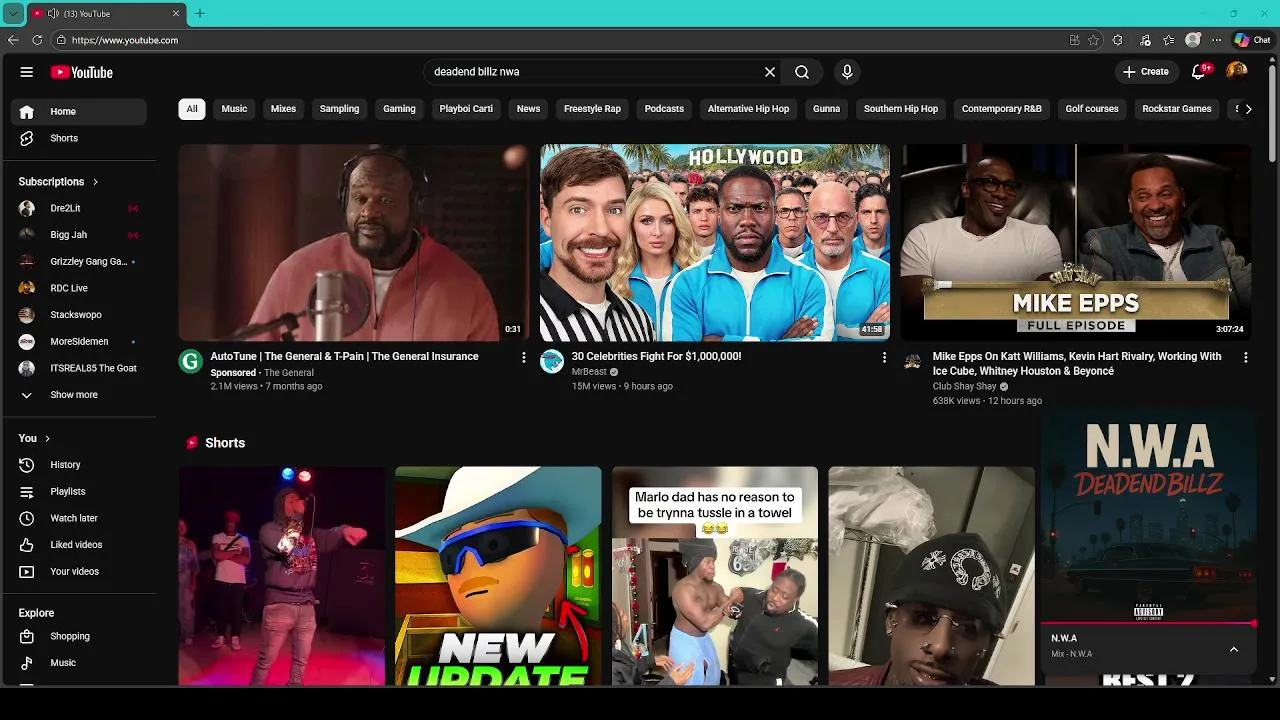Viewport: 1280px width, 720px height.
Task: Open options menu for MrBeast video
Action: tap(884, 357)
